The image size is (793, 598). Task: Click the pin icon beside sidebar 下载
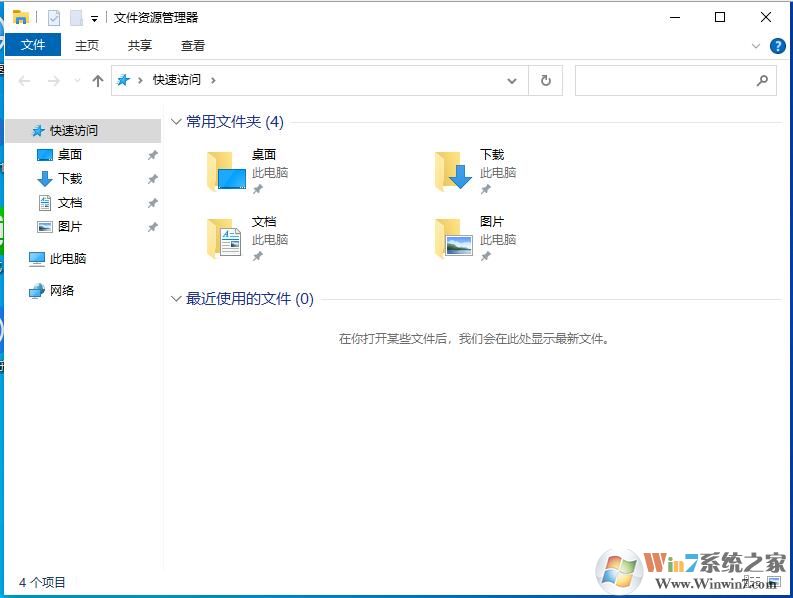click(152, 179)
